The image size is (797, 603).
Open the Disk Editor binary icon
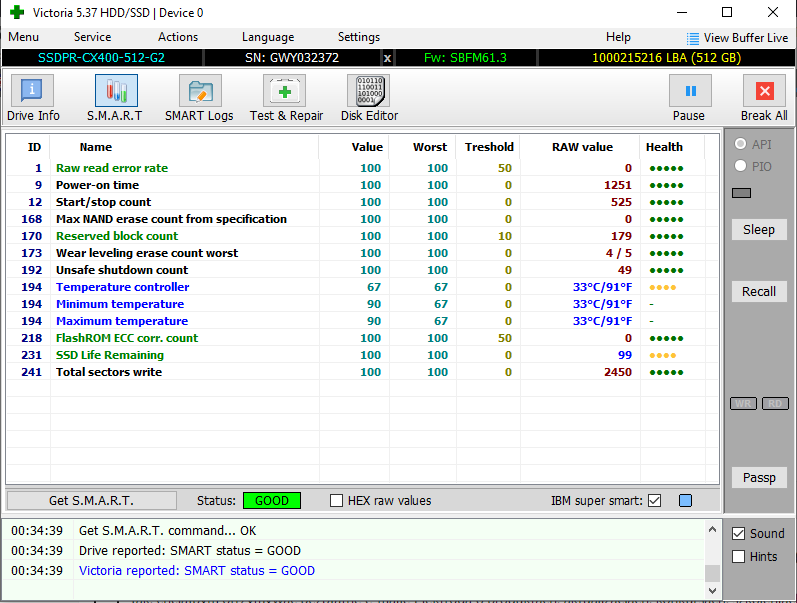pyautogui.click(x=369, y=91)
